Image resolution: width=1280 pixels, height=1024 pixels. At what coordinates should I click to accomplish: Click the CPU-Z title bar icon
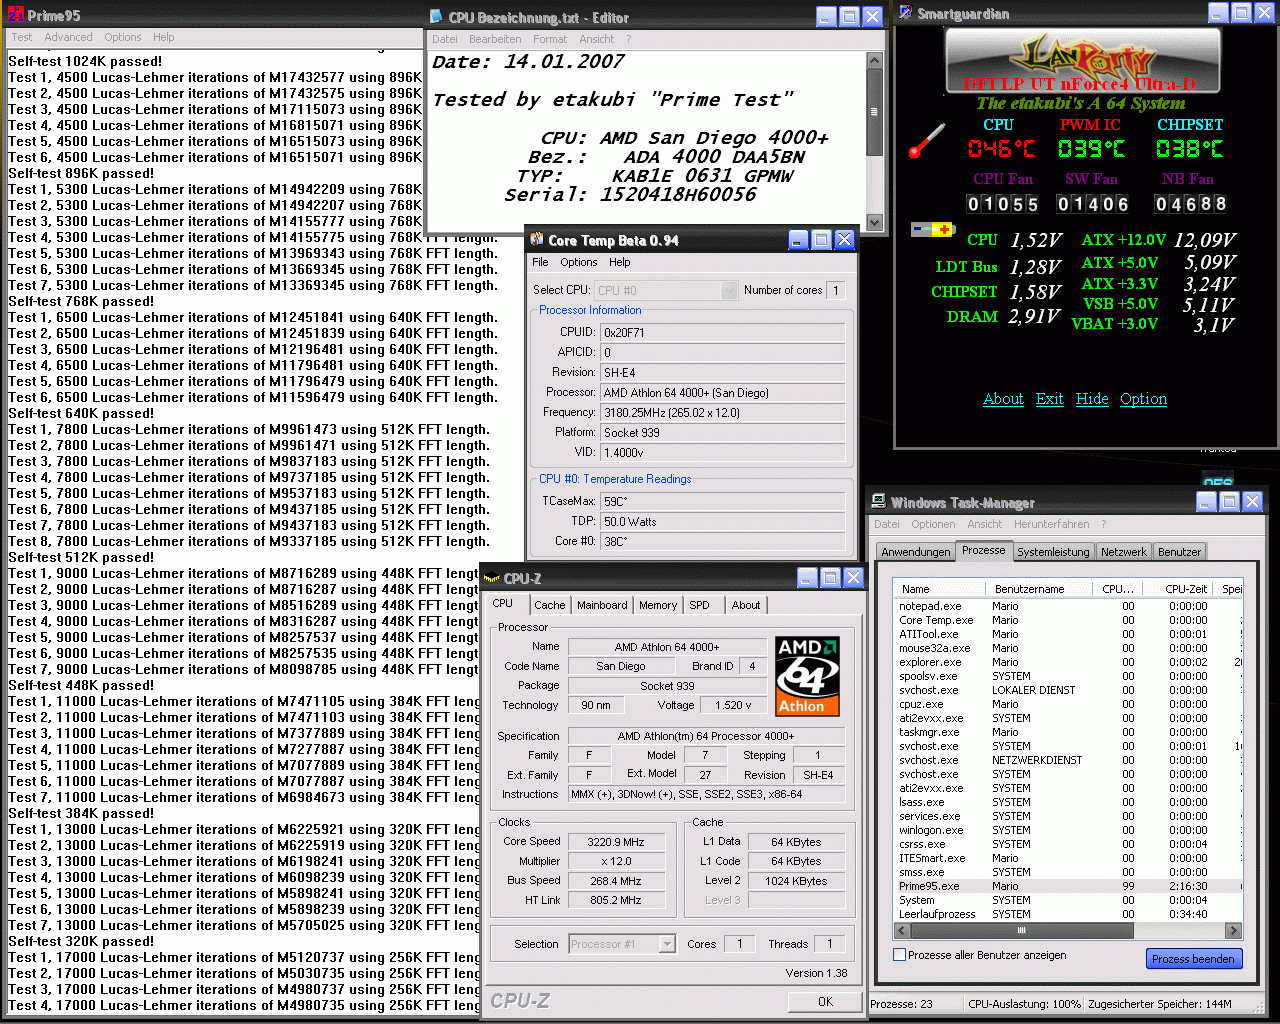pos(491,578)
